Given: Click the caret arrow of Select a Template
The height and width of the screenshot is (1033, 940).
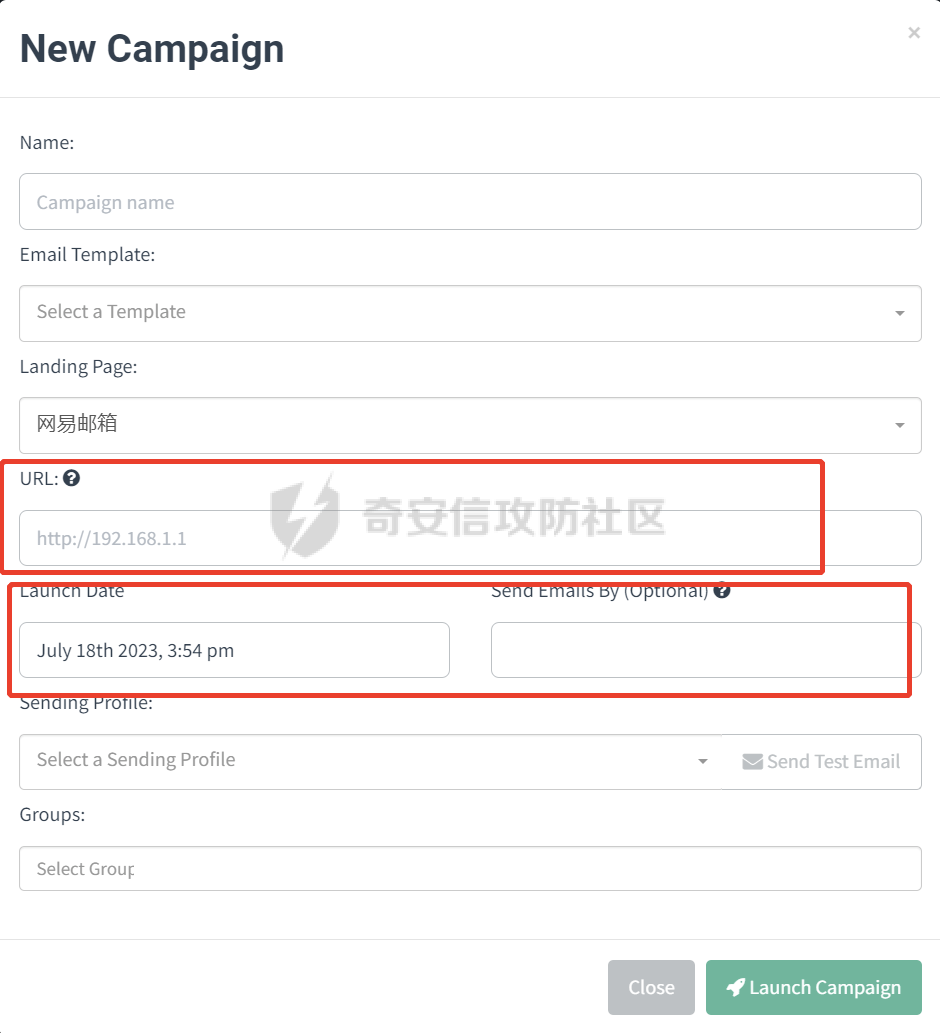Looking at the screenshot, I should tap(899, 314).
